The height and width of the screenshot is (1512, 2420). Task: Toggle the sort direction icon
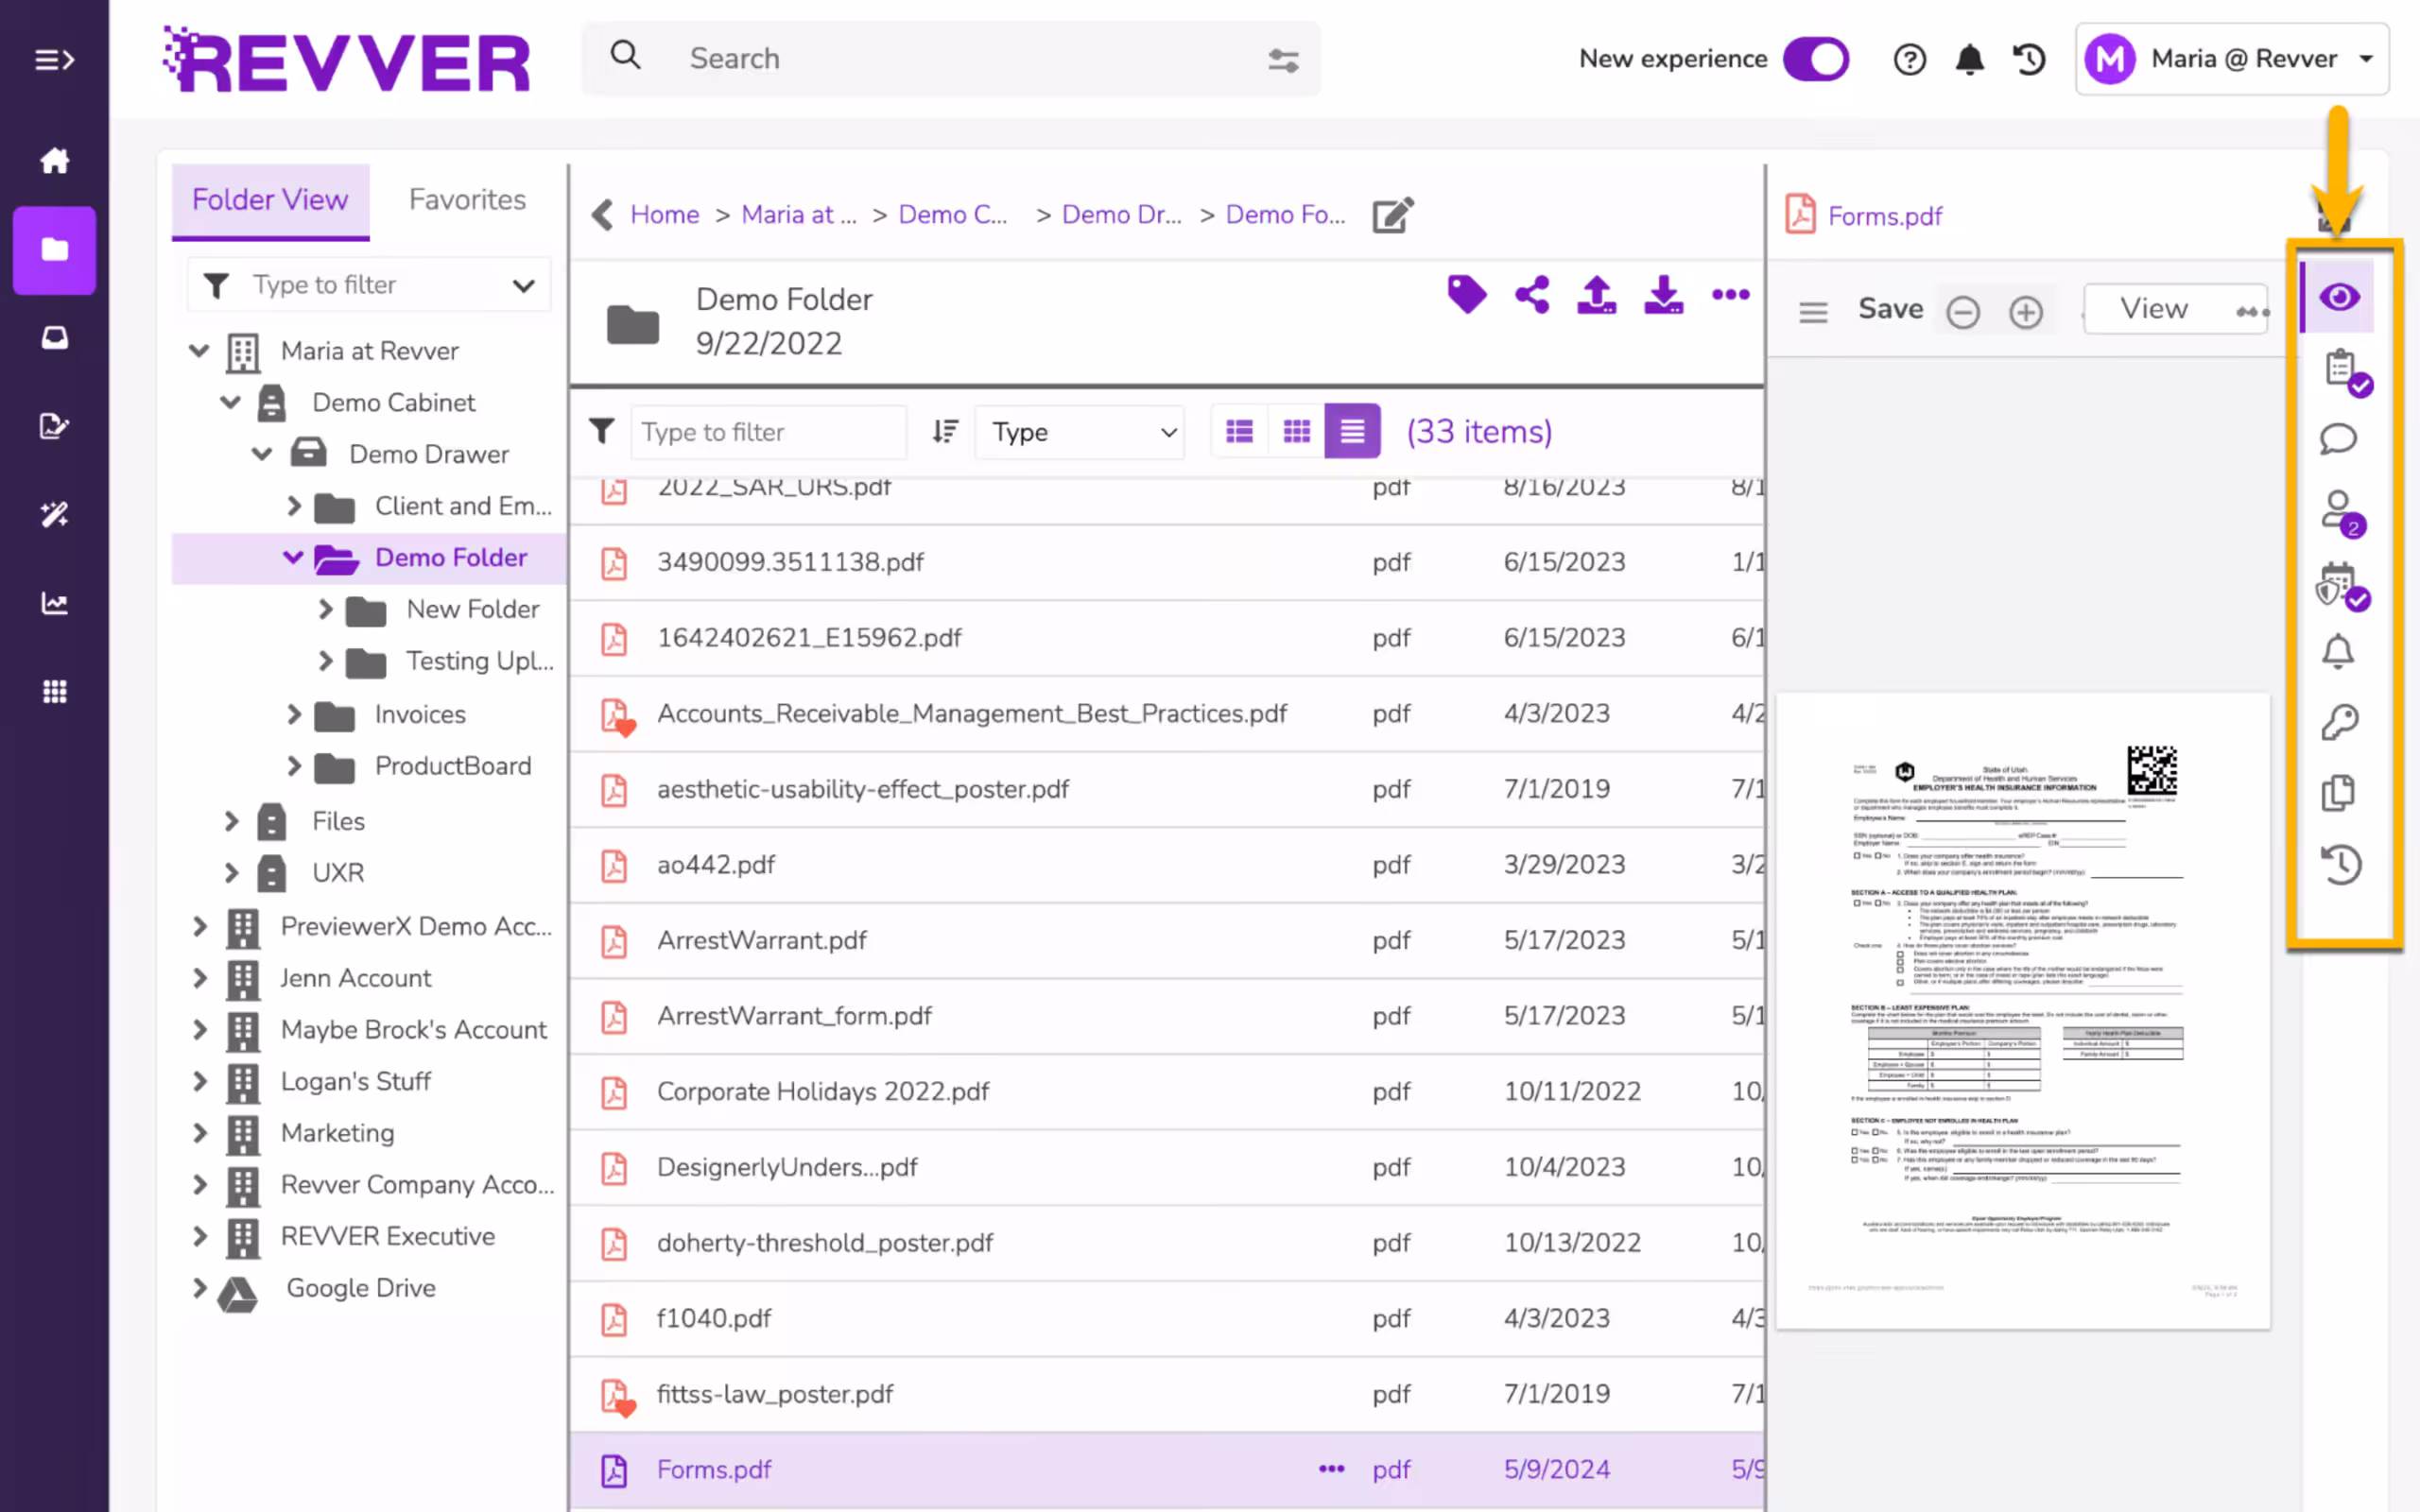[x=944, y=431]
